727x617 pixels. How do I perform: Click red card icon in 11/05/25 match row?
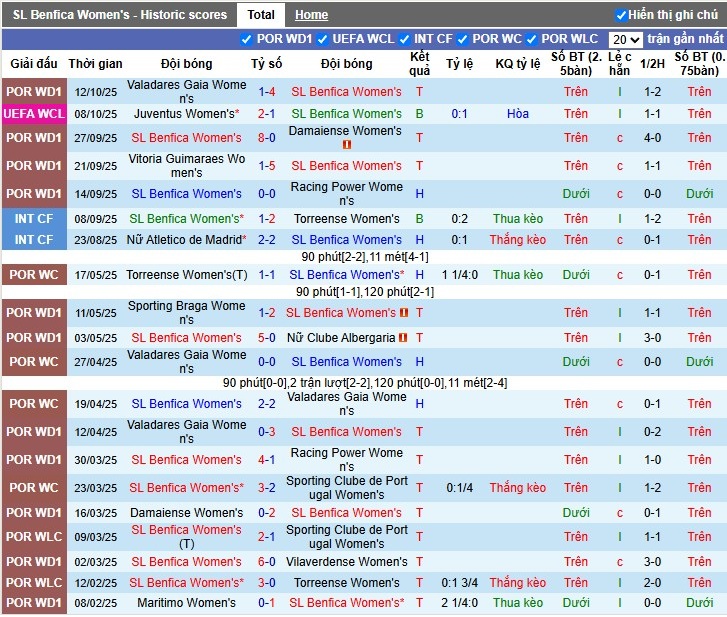403,313
